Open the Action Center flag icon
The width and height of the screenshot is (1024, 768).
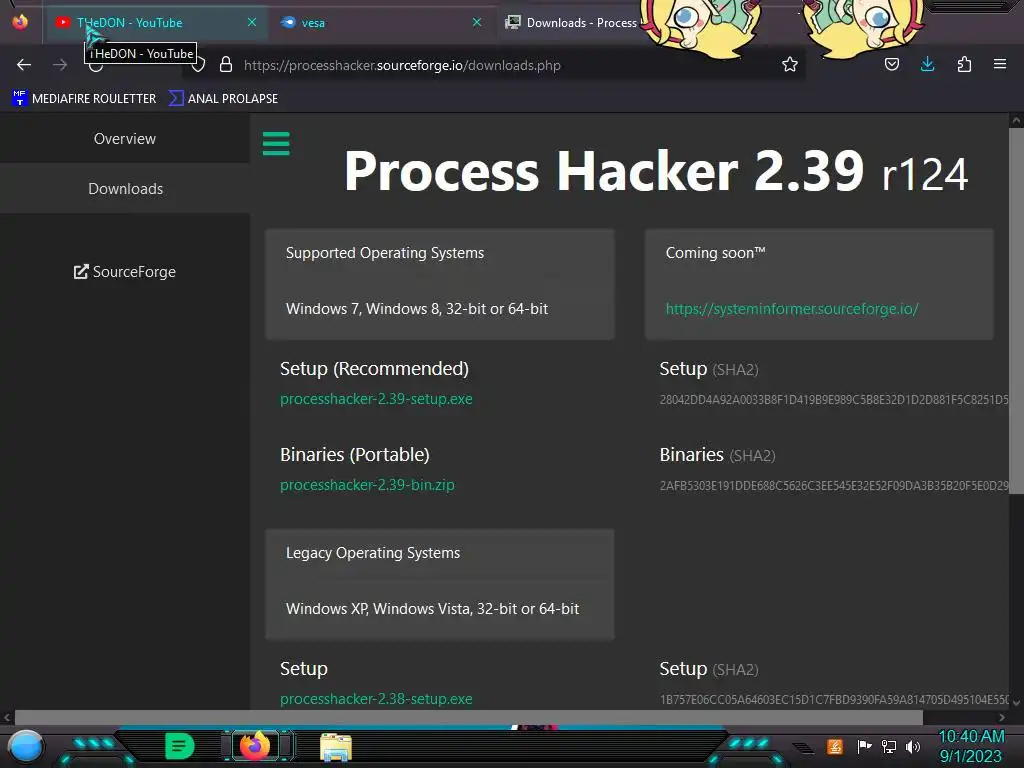pyautogui.click(x=864, y=746)
